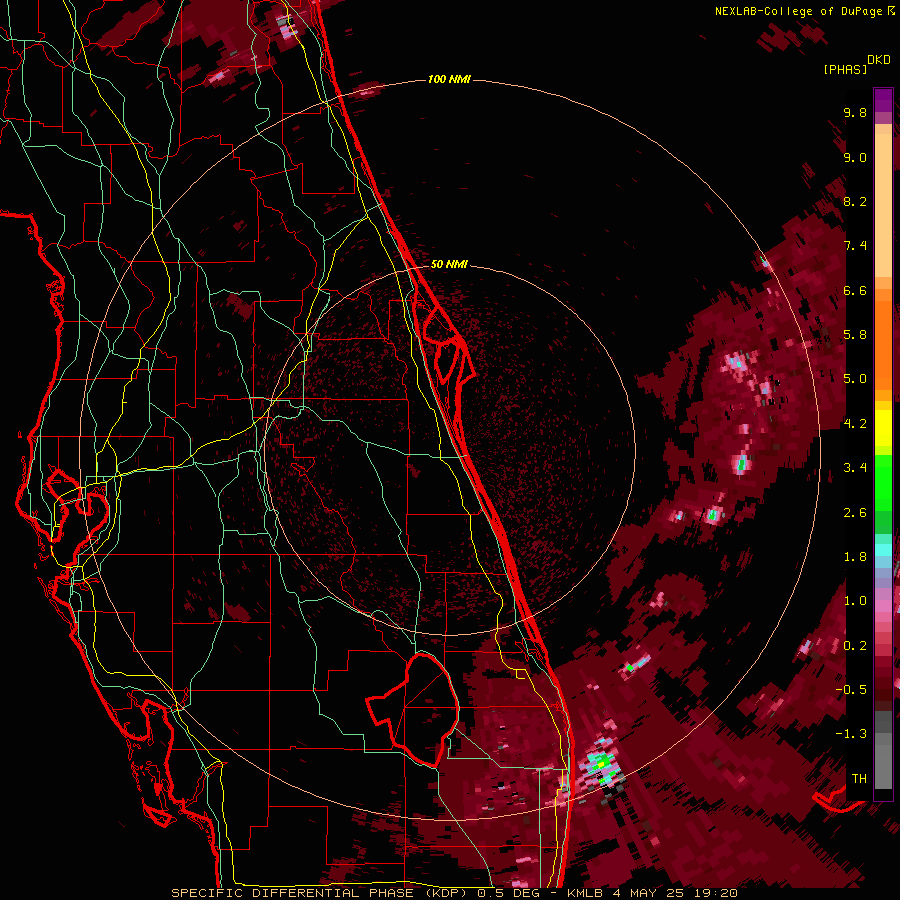This screenshot has height=900, width=900.
Task: Pick the orange segment of the color bar
Action: click(x=883, y=344)
